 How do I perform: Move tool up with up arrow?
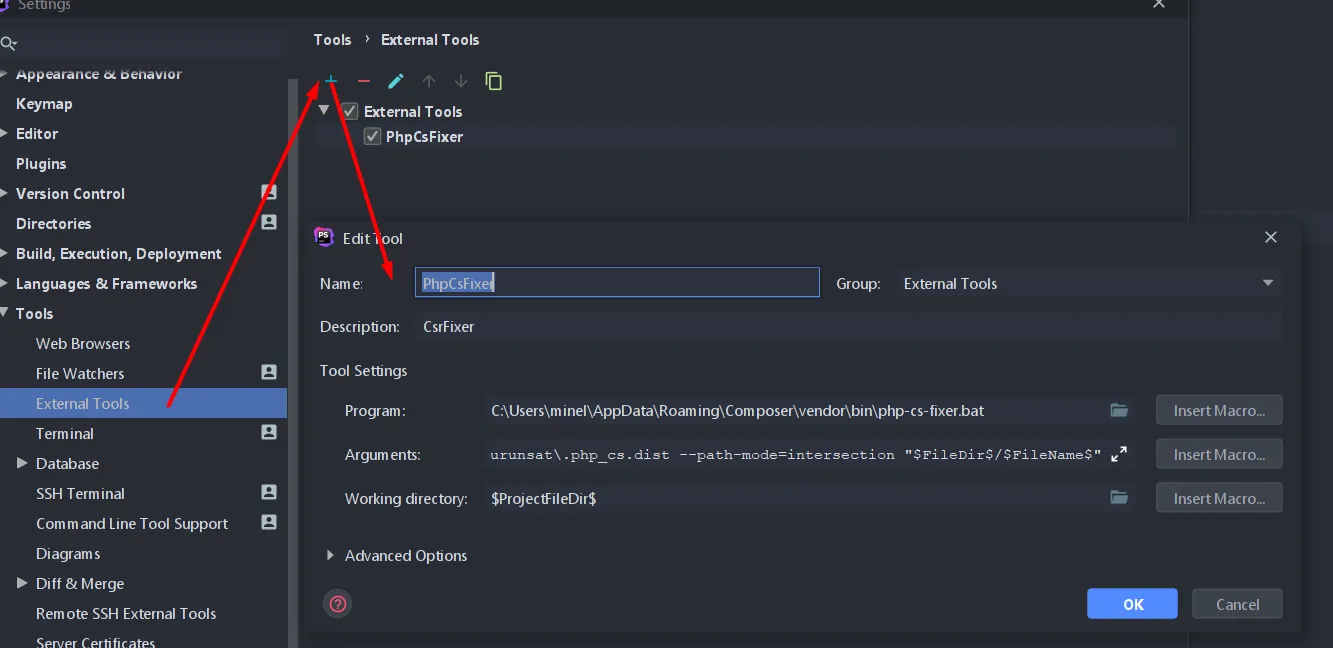pos(429,81)
